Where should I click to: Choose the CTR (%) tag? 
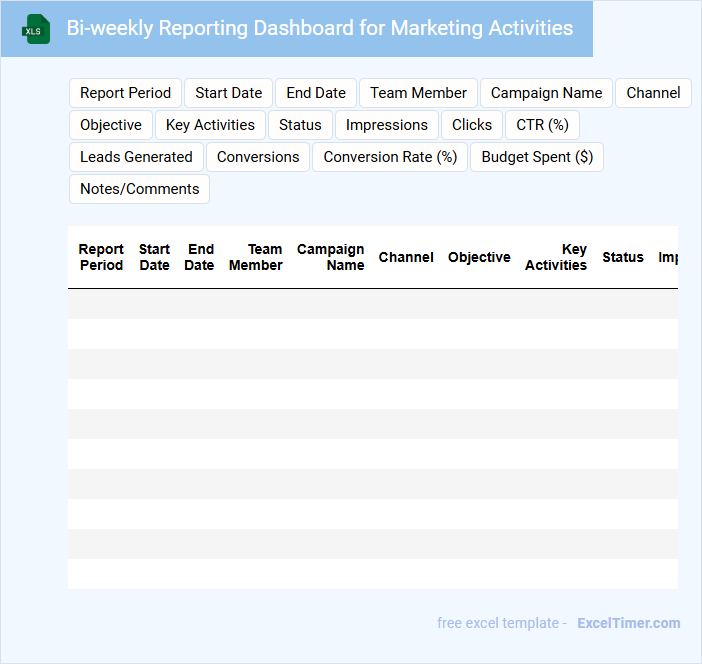coord(542,125)
